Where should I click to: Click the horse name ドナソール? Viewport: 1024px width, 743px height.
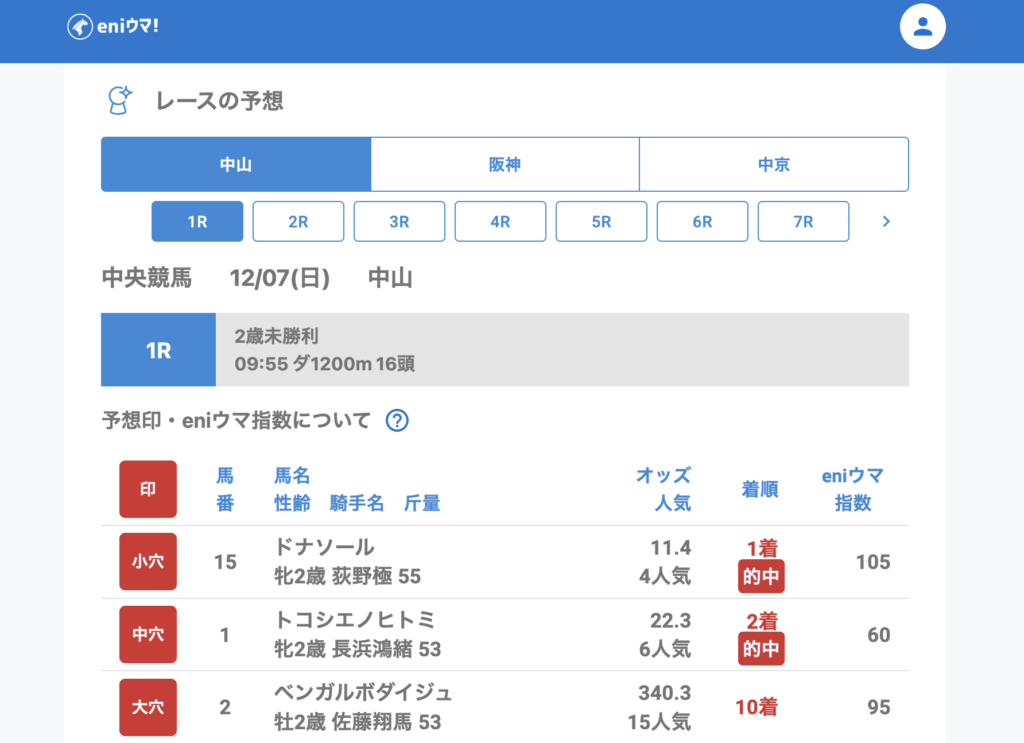pos(324,547)
